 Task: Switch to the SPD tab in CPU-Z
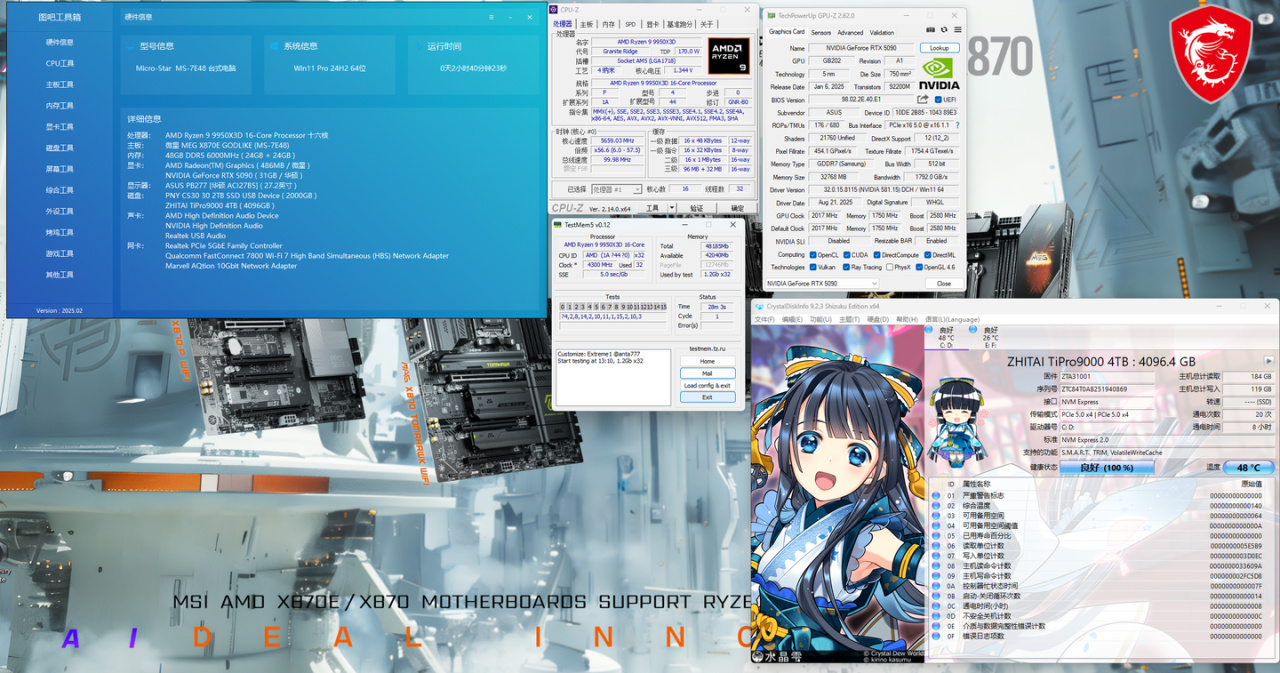630,24
